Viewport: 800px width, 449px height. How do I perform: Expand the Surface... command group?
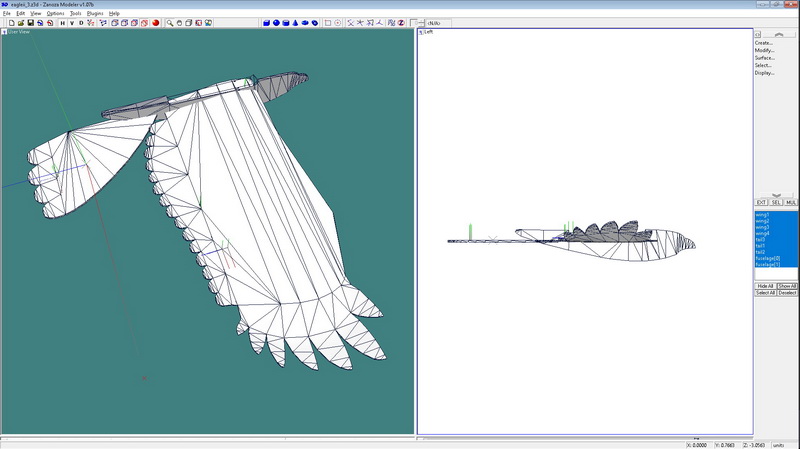pyautogui.click(x=764, y=57)
